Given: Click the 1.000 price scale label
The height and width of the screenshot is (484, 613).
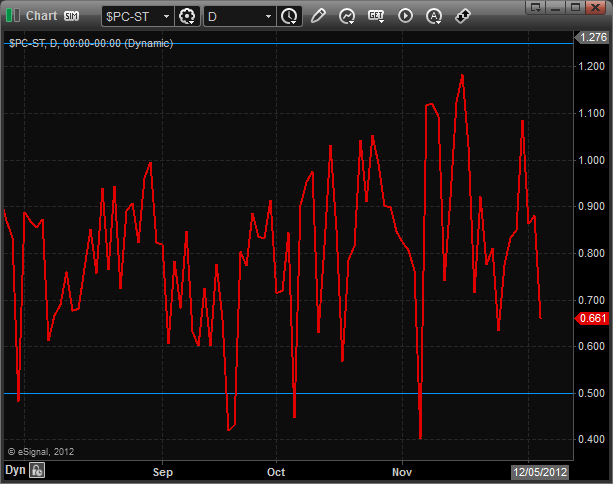Looking at the screenshot, I should pos(591,160).
